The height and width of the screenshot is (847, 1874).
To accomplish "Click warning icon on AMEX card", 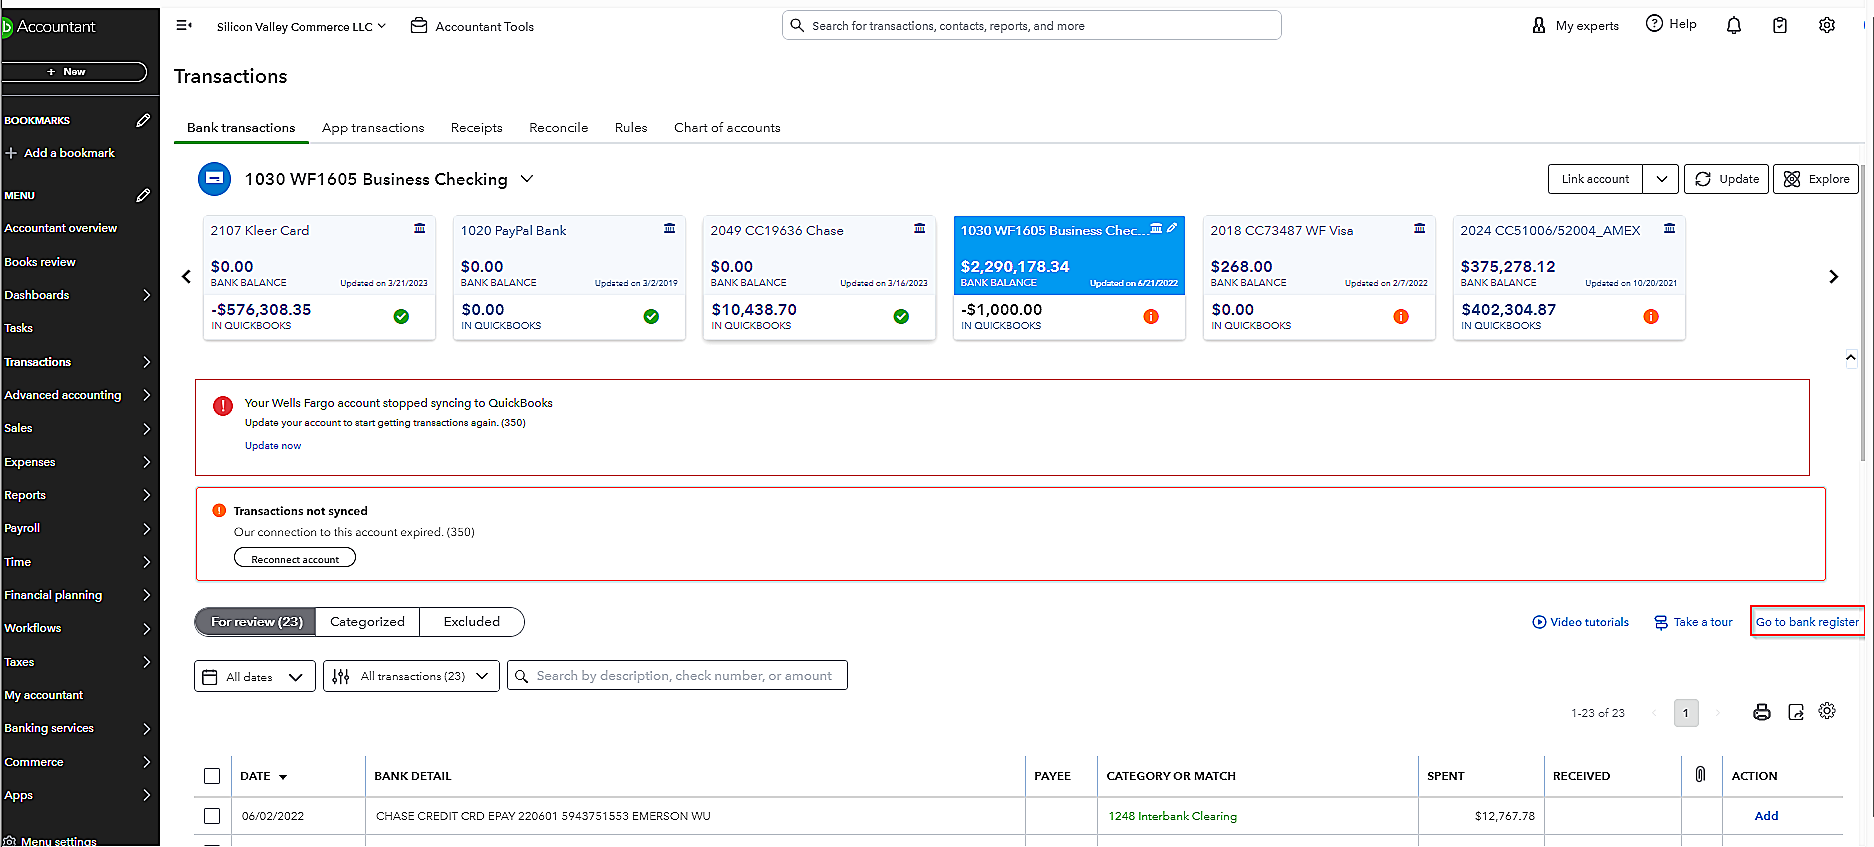I will click(1650, 316).
